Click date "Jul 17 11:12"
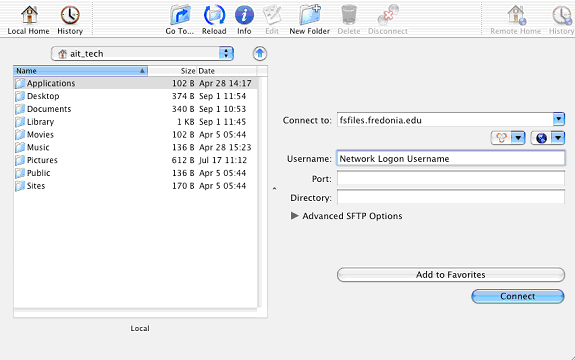This screenshot has height=360, width=575. [x=223, y=160]
